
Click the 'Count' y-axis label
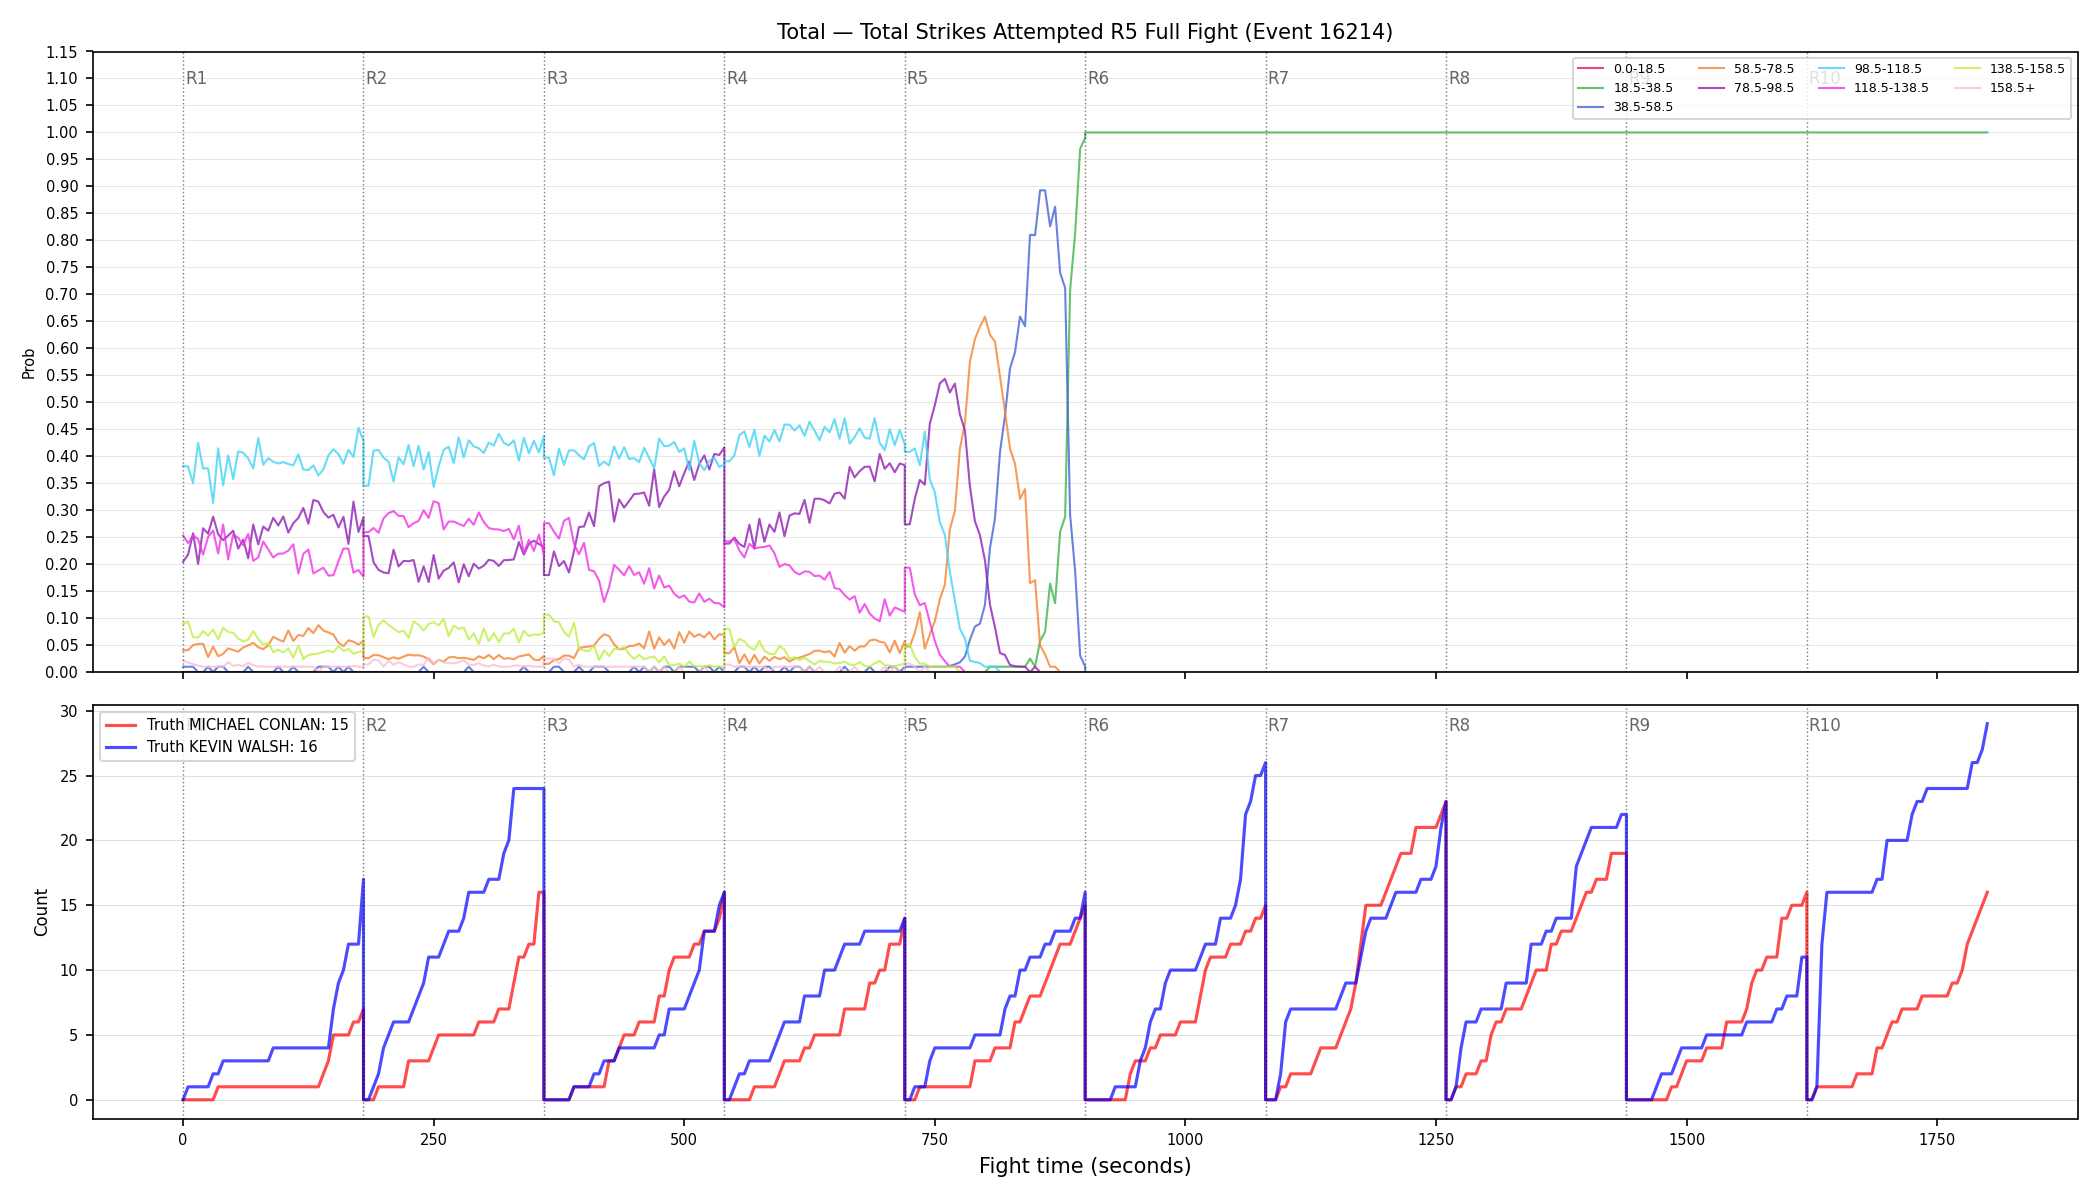(41, 912)
